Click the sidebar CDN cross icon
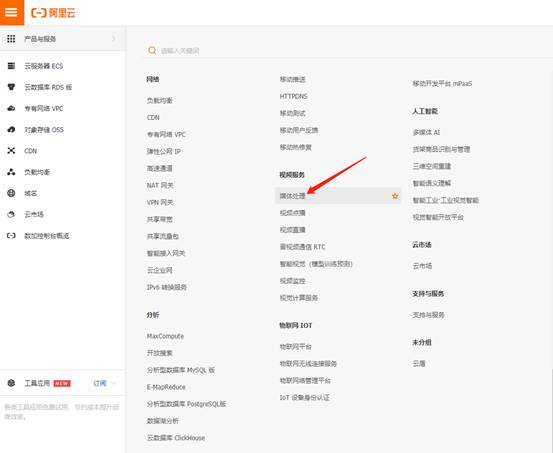This screenshot has height=453, width=553. coord(11,151)
